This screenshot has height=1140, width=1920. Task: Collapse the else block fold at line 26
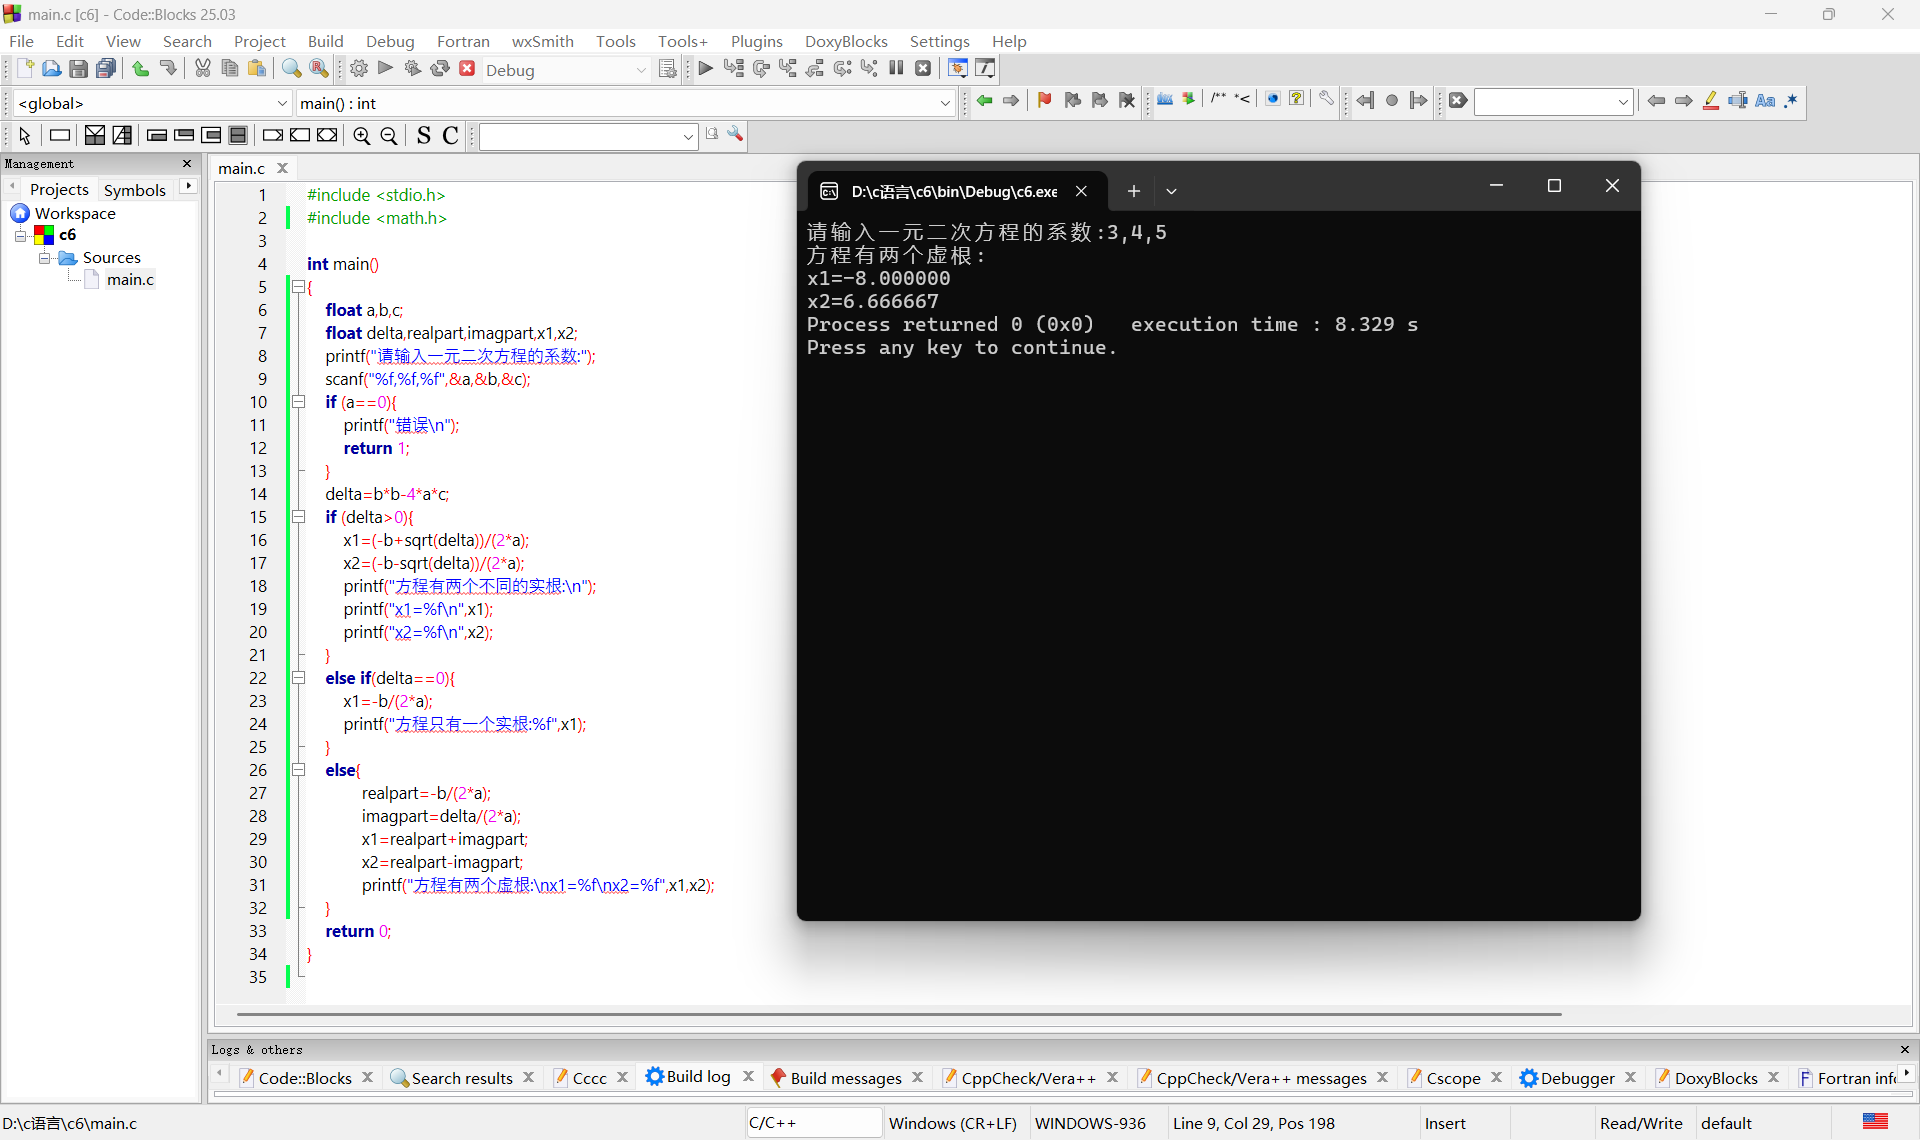(298, 770)
